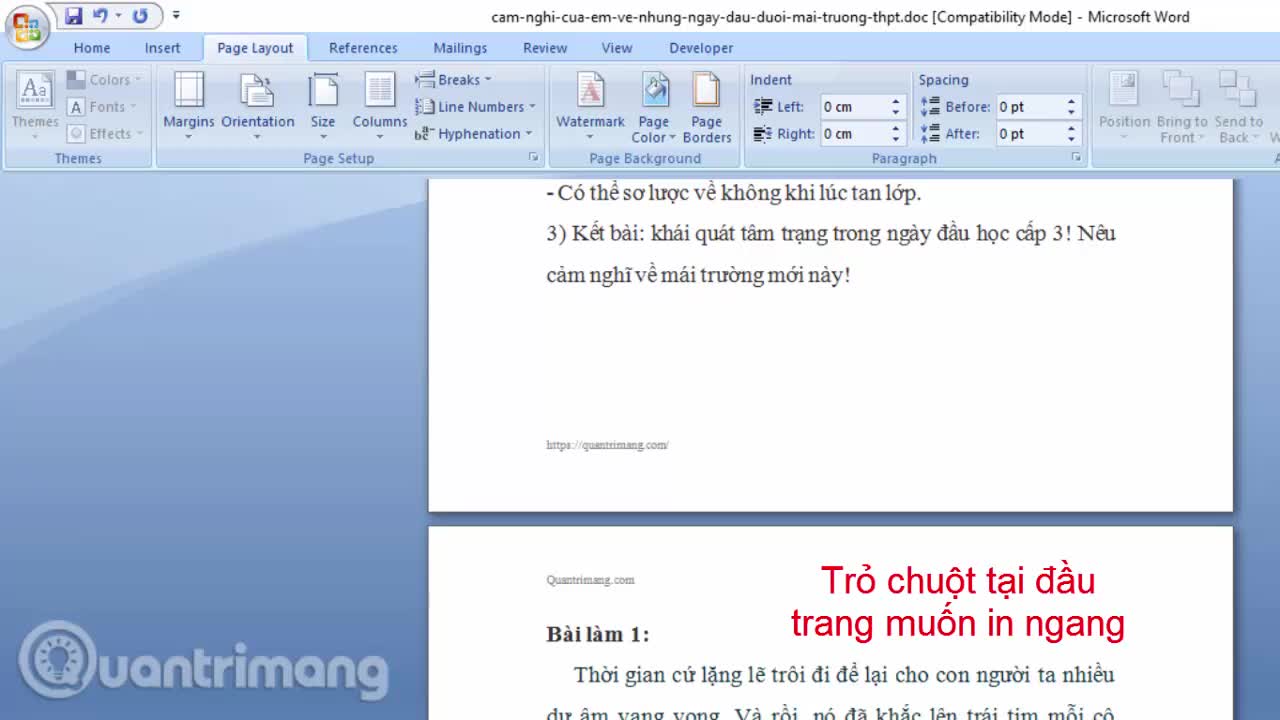Switch to the Insert tab
The width and height of the screenshot is (1280, 720).
coord(162,48)
